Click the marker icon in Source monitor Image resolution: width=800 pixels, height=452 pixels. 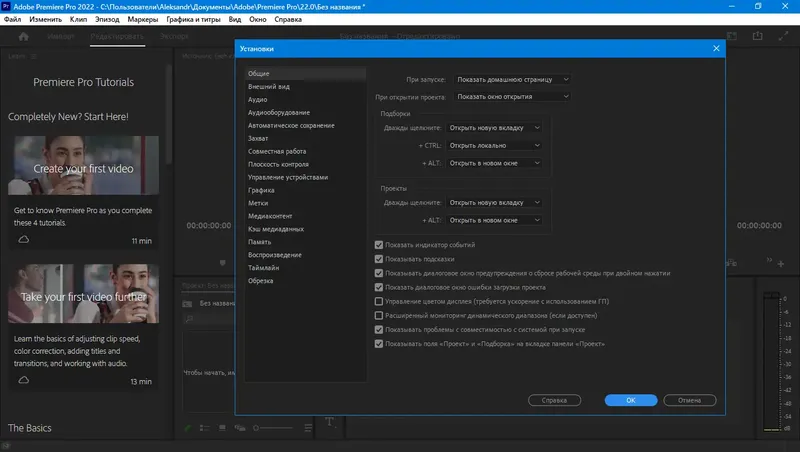click(x=222, y=263)
